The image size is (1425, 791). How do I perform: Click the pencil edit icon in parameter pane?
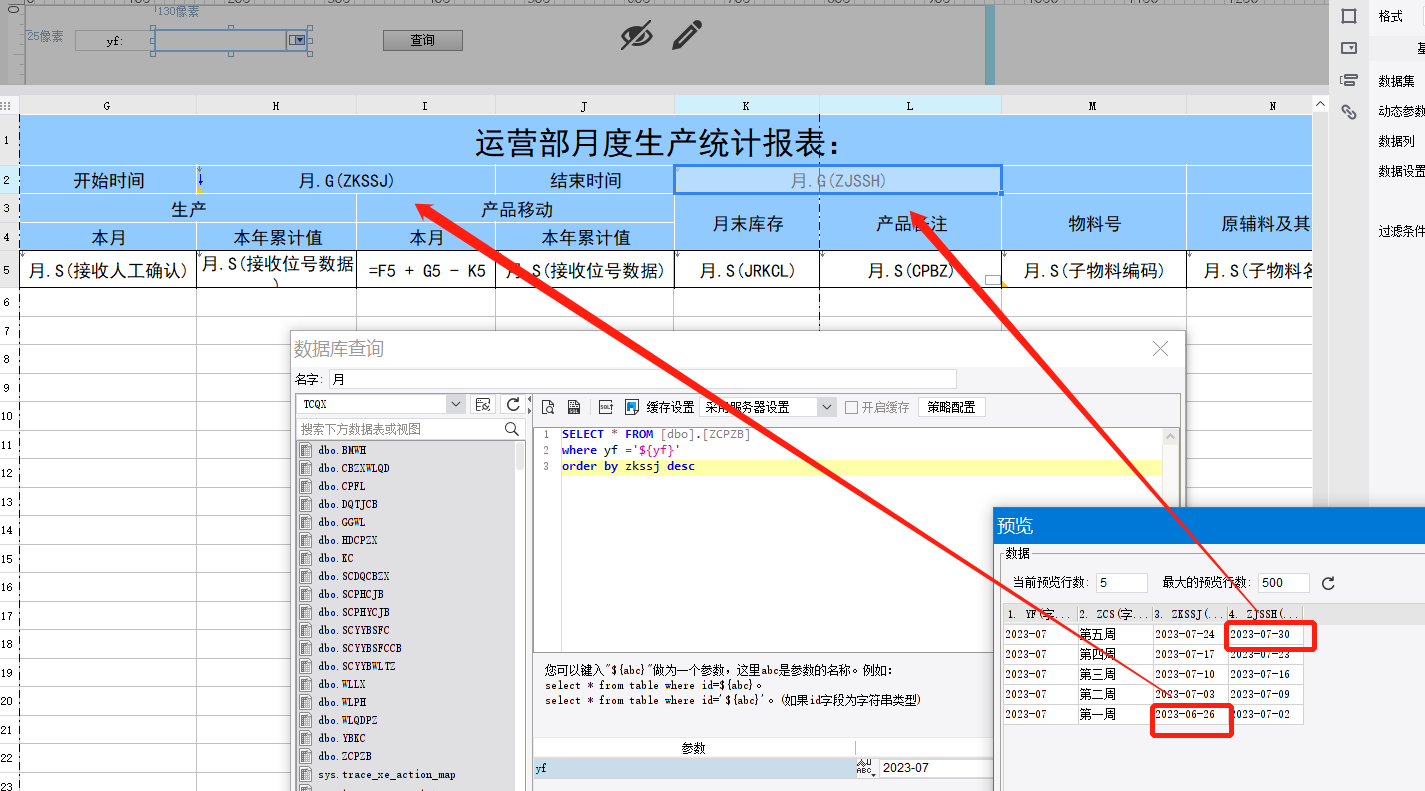pyautogui.click(x=687, y=35)
